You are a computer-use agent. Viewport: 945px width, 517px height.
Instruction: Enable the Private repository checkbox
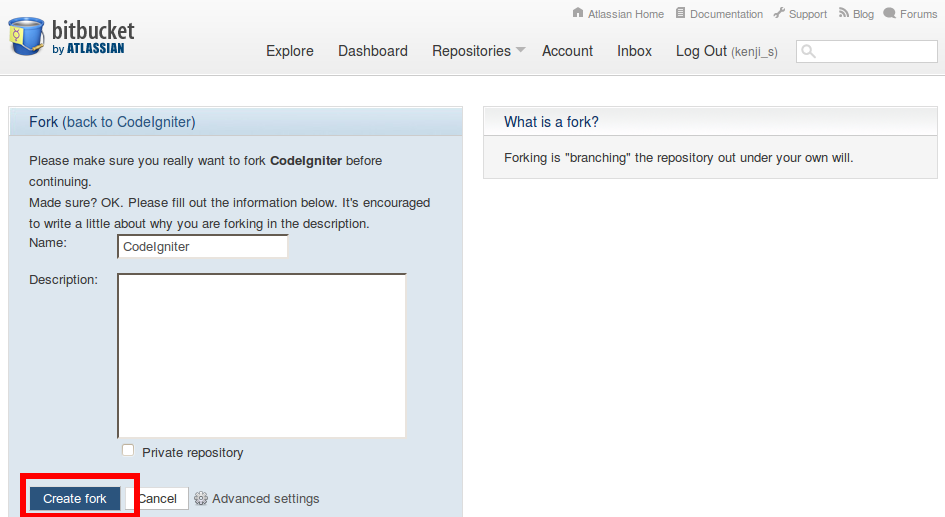click(x=128, y=450)
